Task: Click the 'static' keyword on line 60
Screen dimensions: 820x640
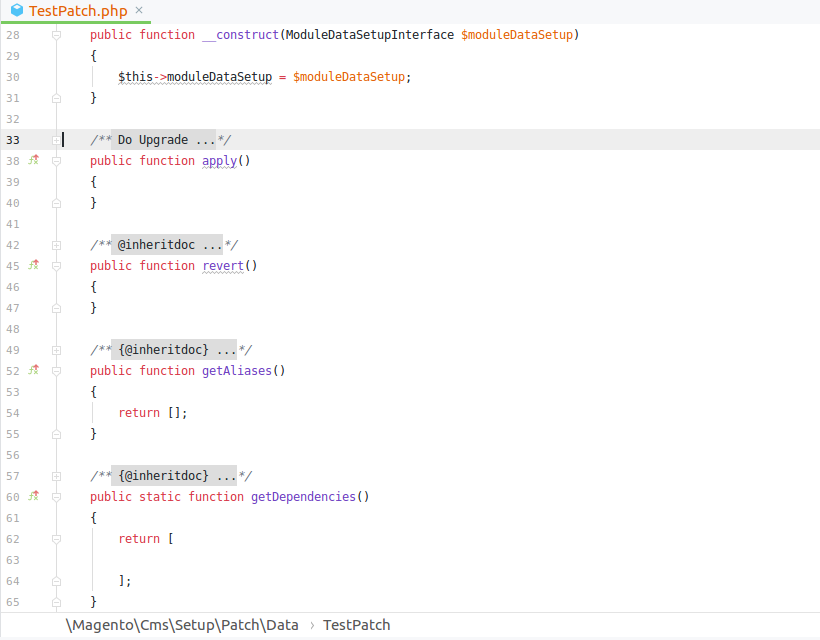Action: coord(160,497)
